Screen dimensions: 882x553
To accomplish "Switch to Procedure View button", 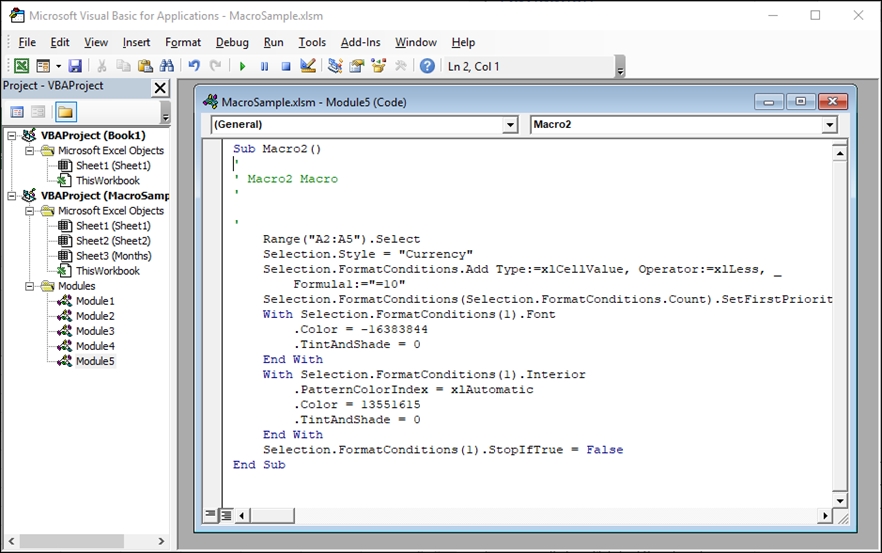I will coord(210,514).
